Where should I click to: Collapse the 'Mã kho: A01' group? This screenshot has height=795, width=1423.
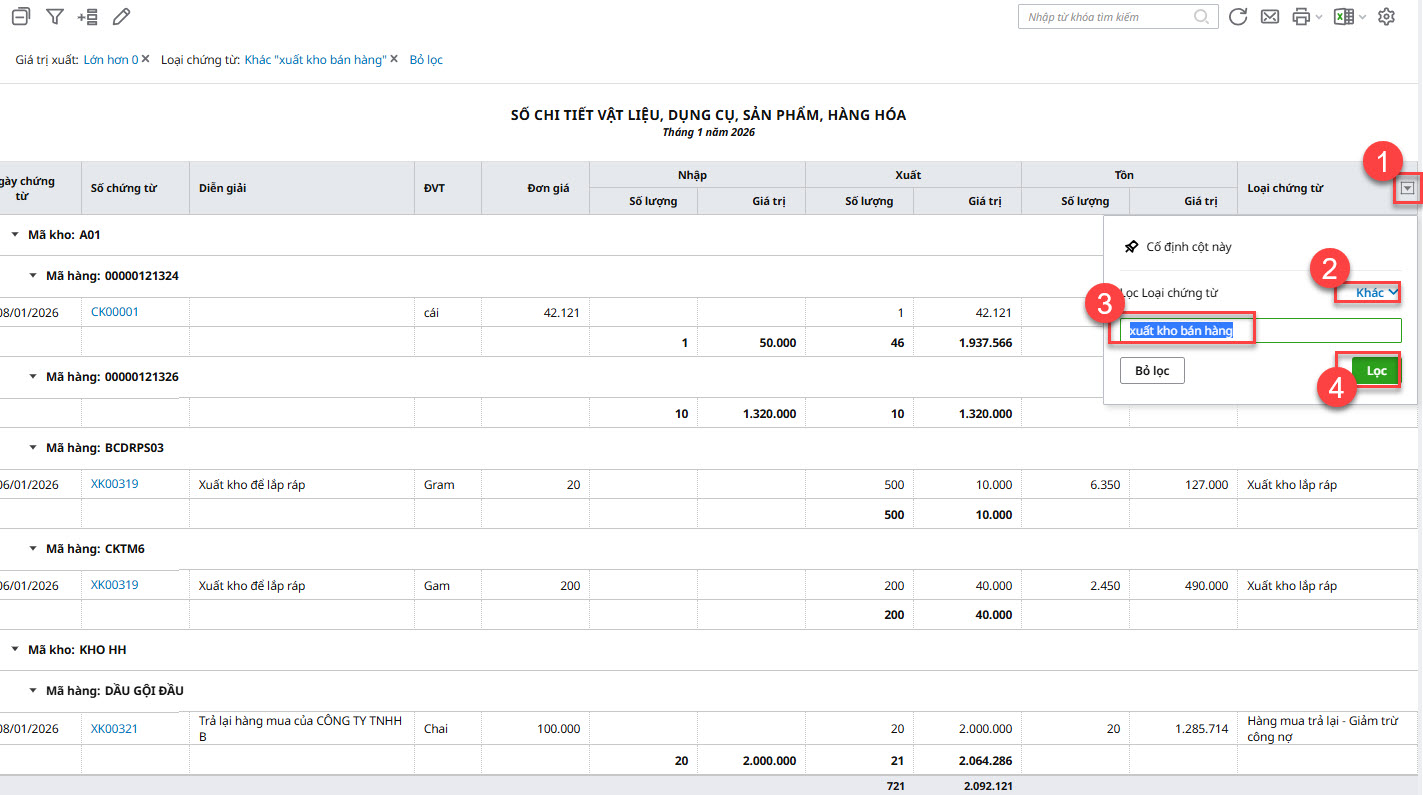click(x=15, y=235)
